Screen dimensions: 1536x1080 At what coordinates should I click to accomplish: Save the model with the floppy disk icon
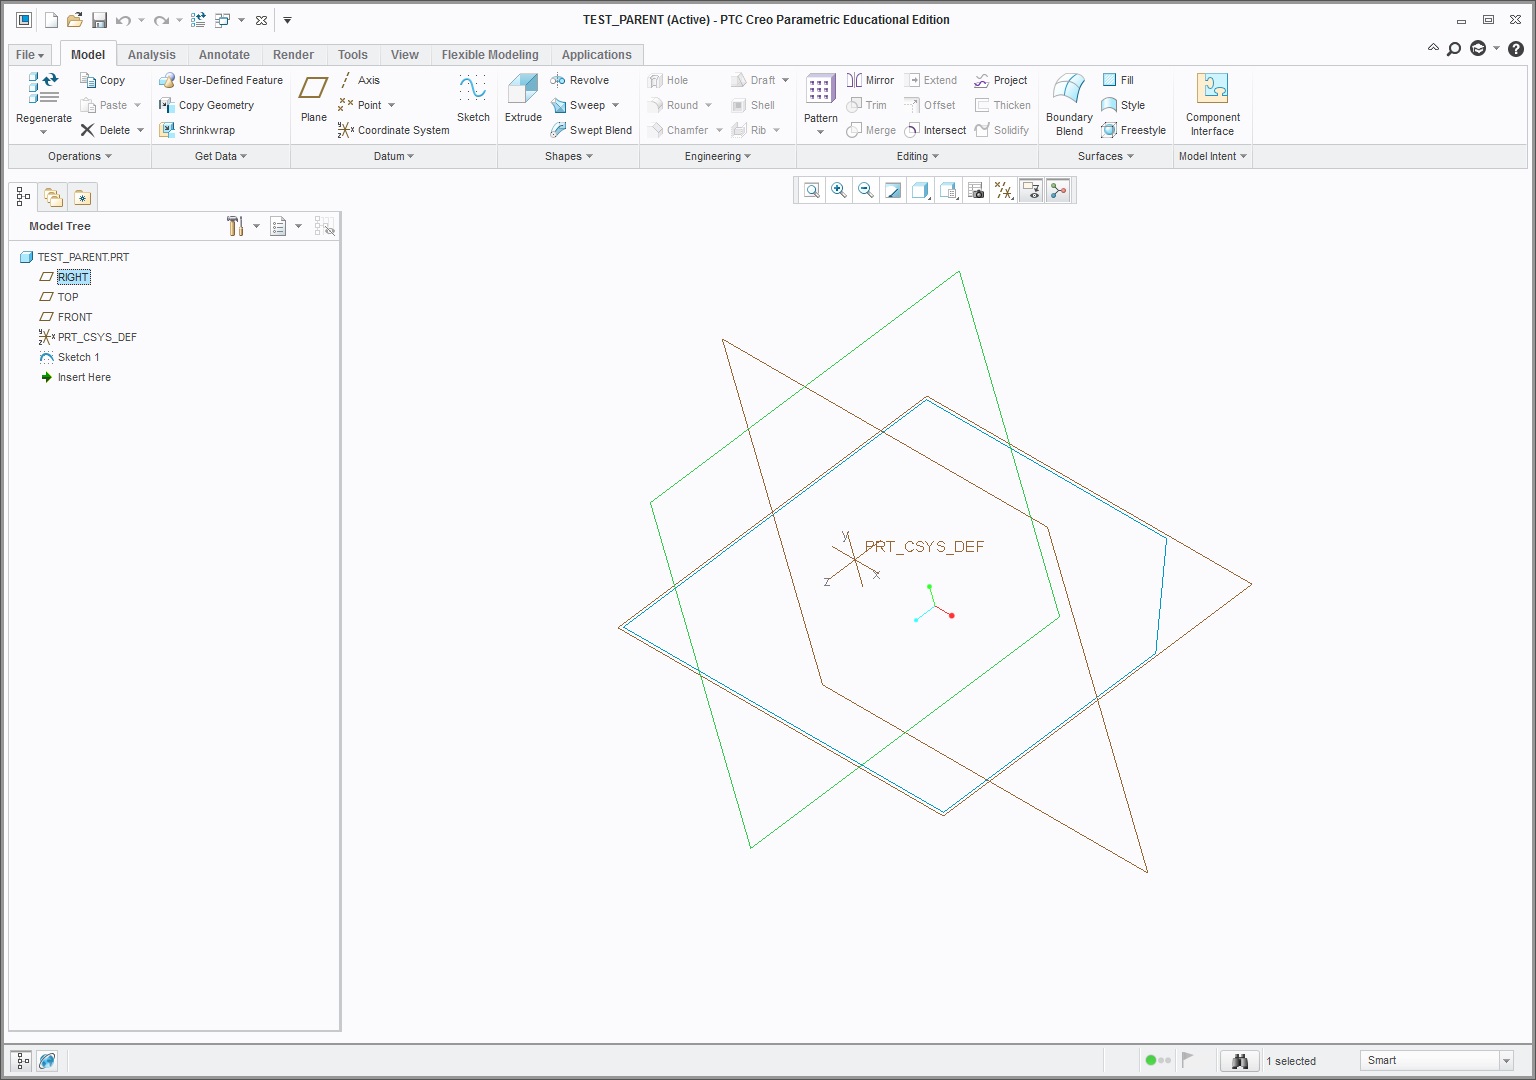pyautogui.click(x=99, y=20)
